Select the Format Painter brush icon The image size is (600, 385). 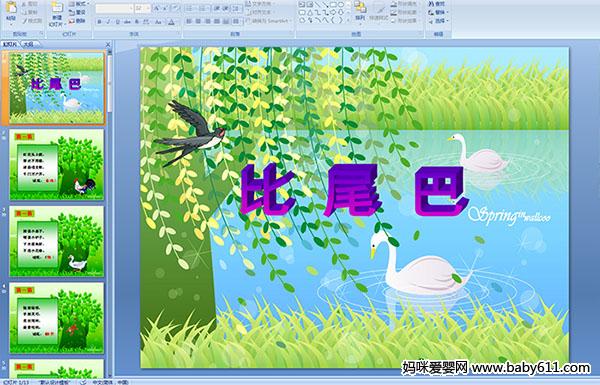tap(24, 21)
